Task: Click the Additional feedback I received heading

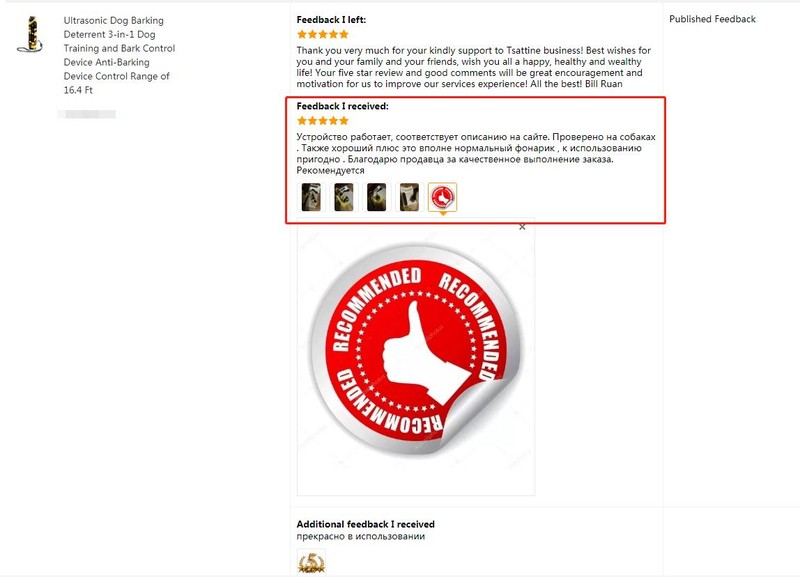Action: pyautogui.click(x=365, y=524)
